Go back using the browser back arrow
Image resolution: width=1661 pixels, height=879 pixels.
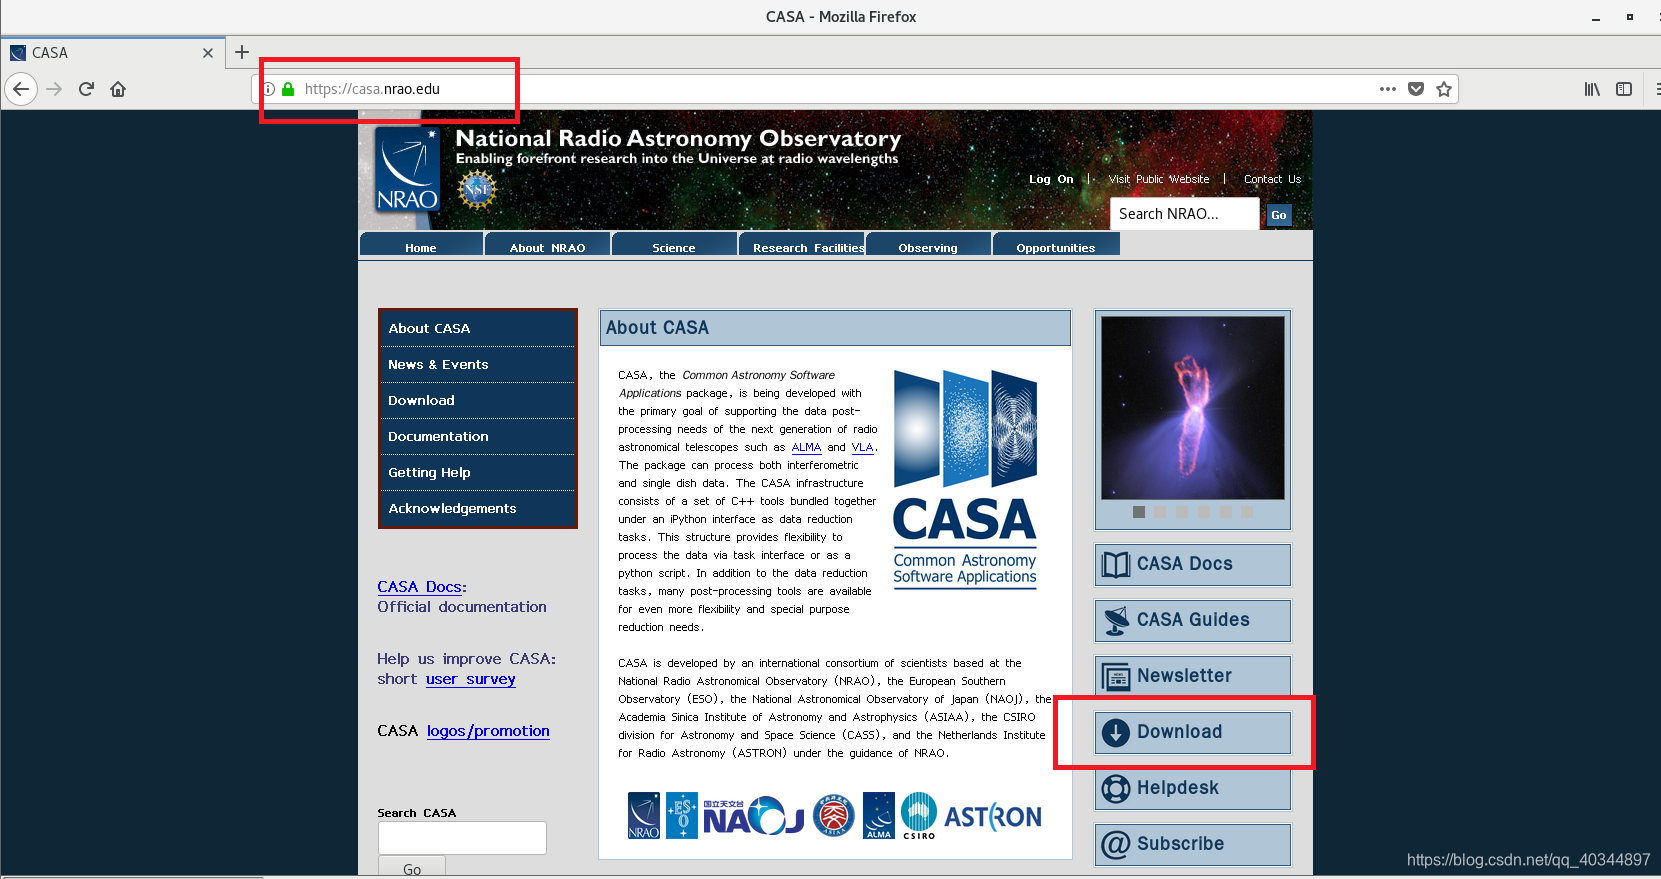click(x=21, y=89)
